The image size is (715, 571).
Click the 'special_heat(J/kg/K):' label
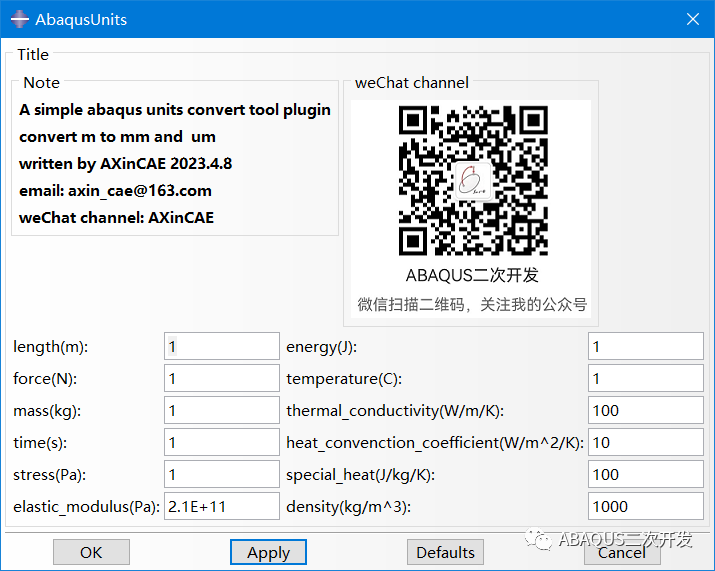[361, 475]
